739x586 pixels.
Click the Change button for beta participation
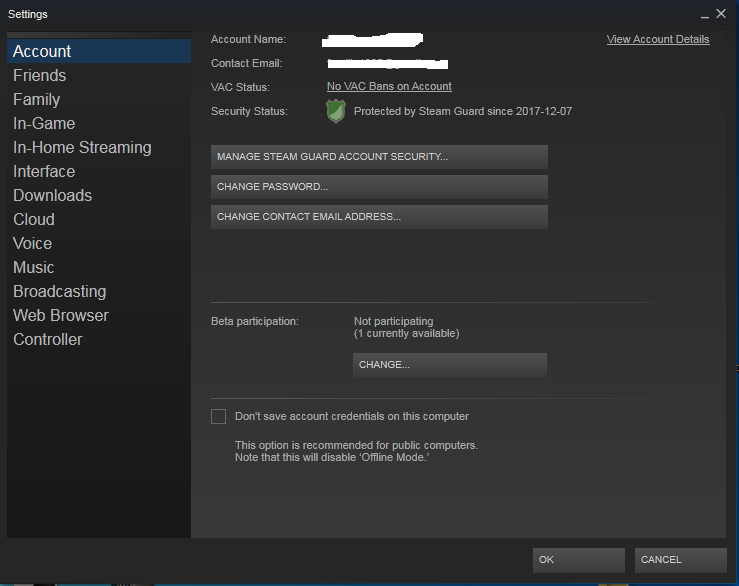pos(450,365)
